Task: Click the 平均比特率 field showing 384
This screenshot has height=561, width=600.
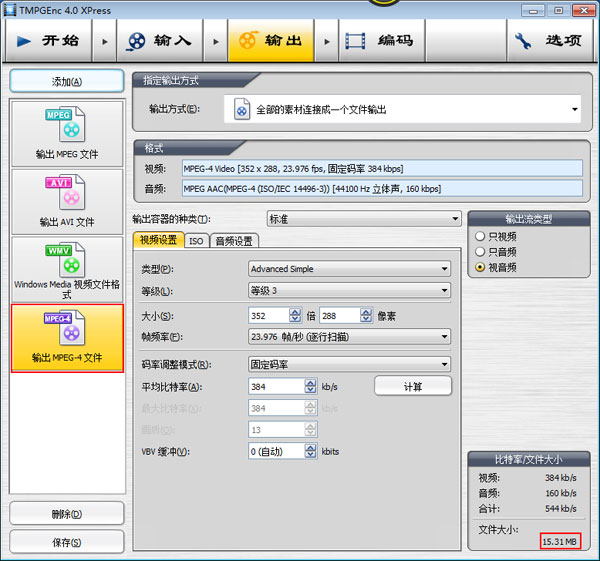Action: click(x=277, y=386)
